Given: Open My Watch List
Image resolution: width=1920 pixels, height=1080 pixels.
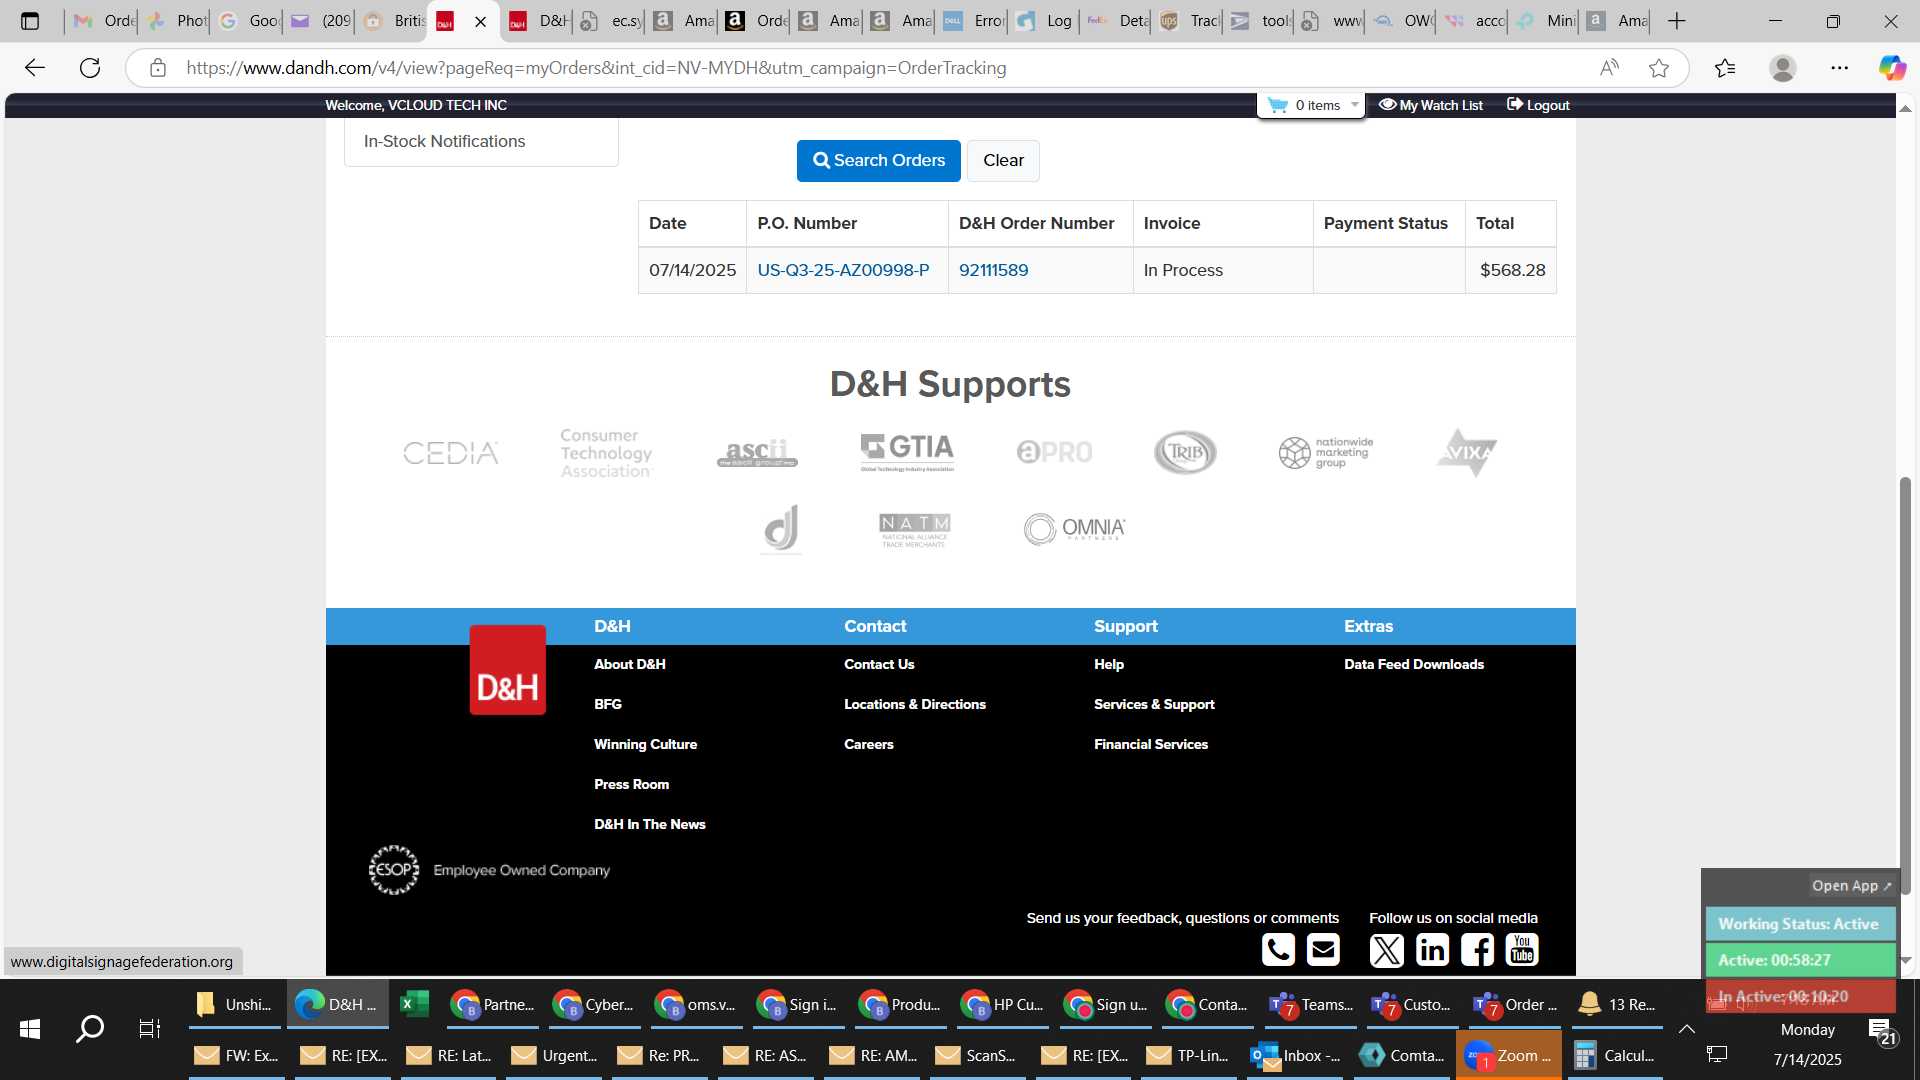Looking at the screenshot, I should [x=1431, y=105].
